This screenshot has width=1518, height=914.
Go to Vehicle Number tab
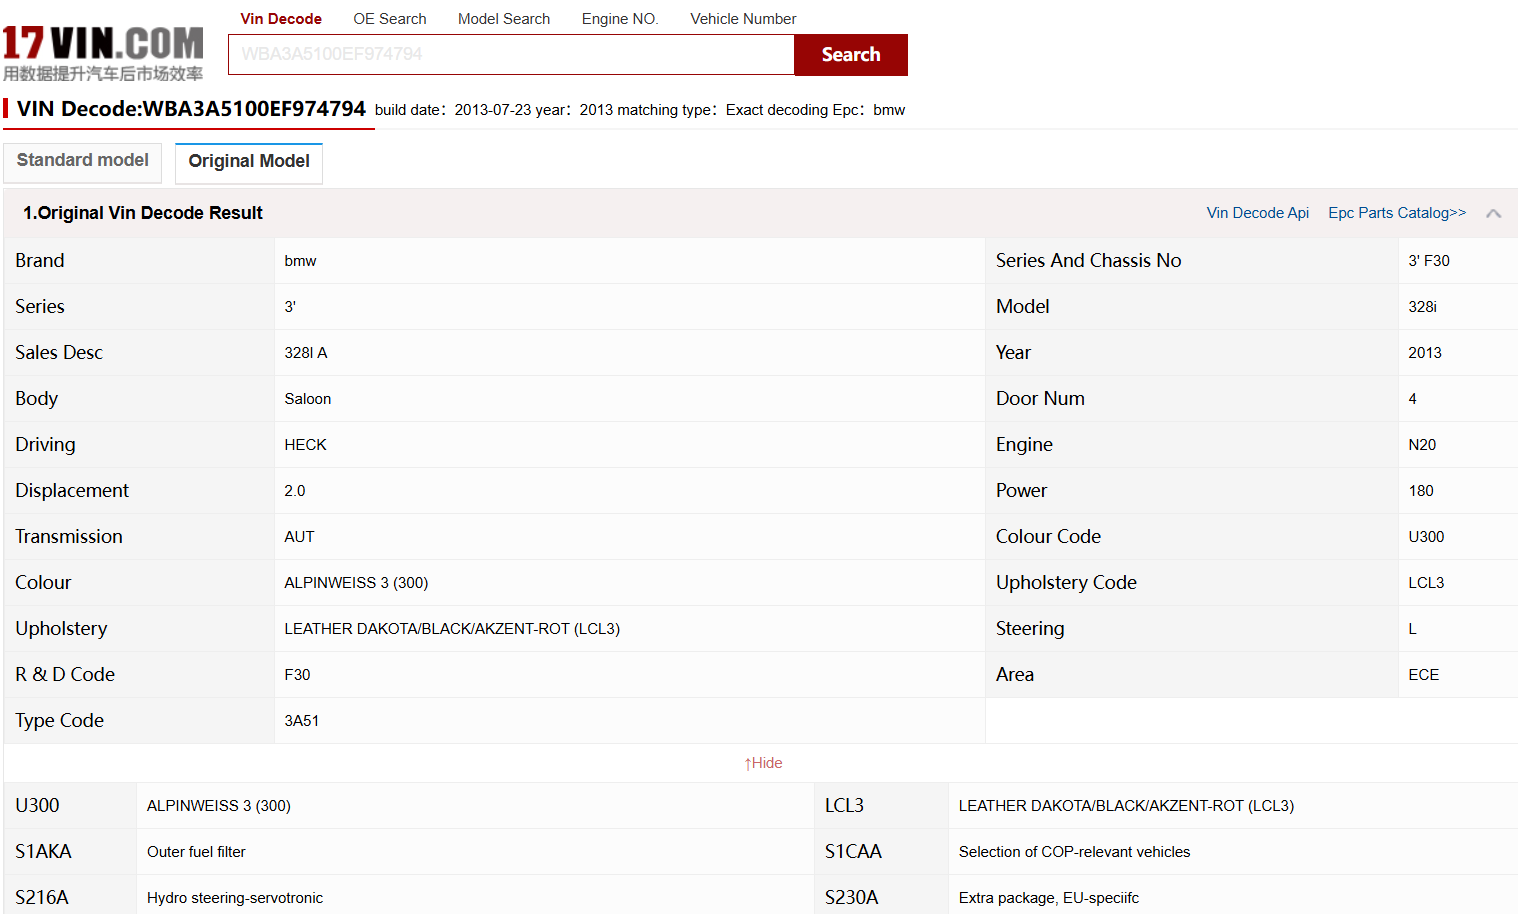pyautogui.click(x=742, y=19)
